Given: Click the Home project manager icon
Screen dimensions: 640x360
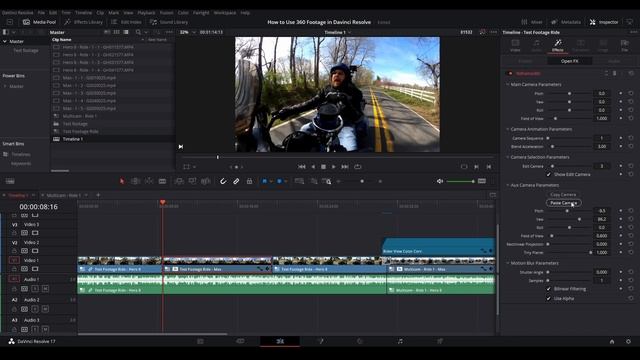Looking at the screenshot, I should point(612,341).
